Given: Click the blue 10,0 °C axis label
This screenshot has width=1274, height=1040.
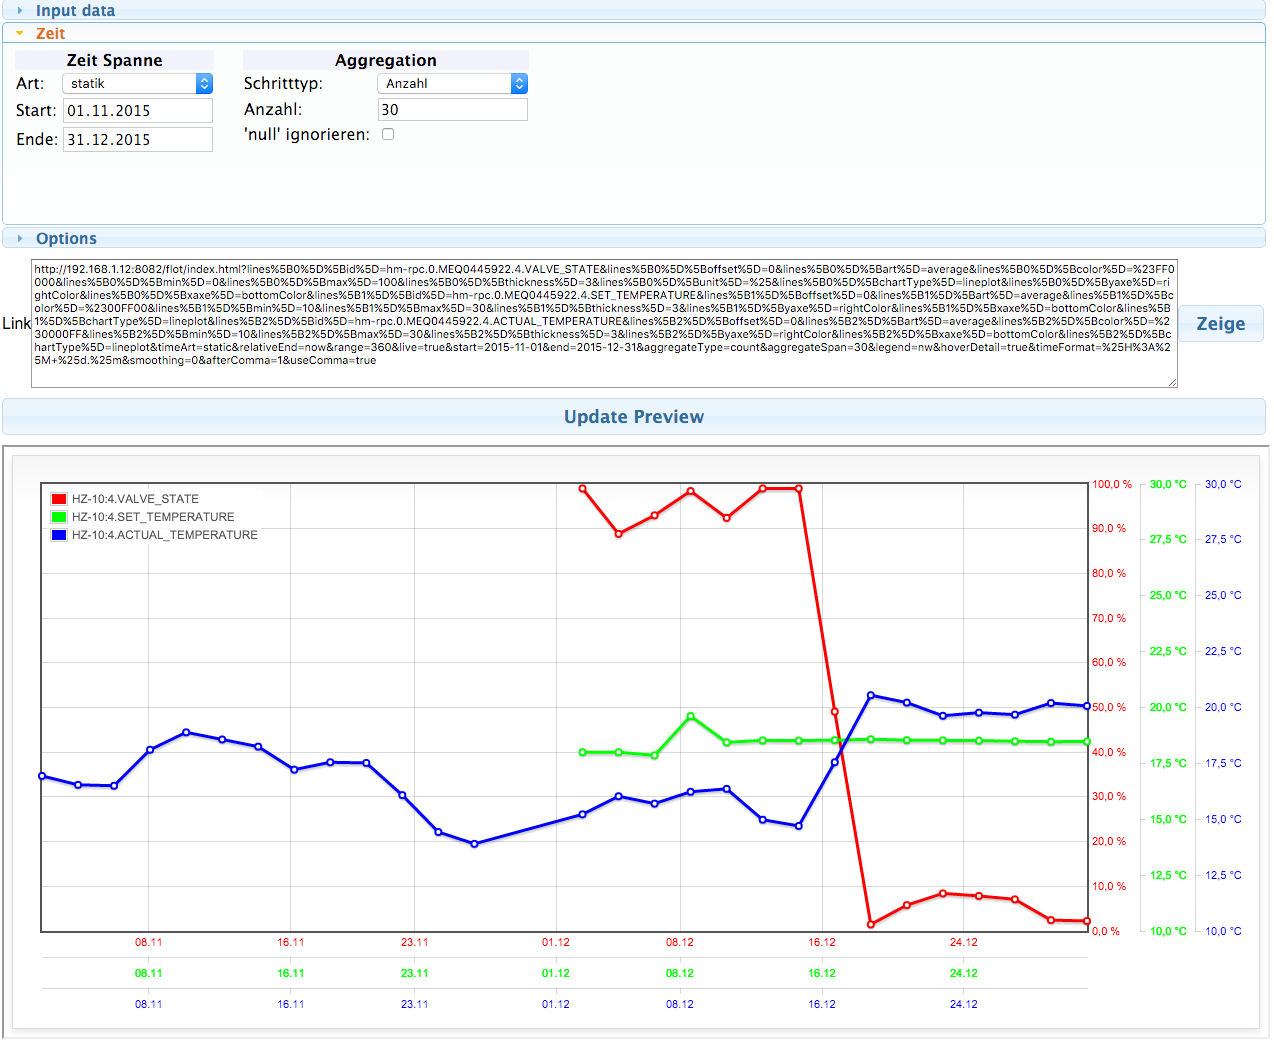Looking at the screenshot, I should 1223,931.
